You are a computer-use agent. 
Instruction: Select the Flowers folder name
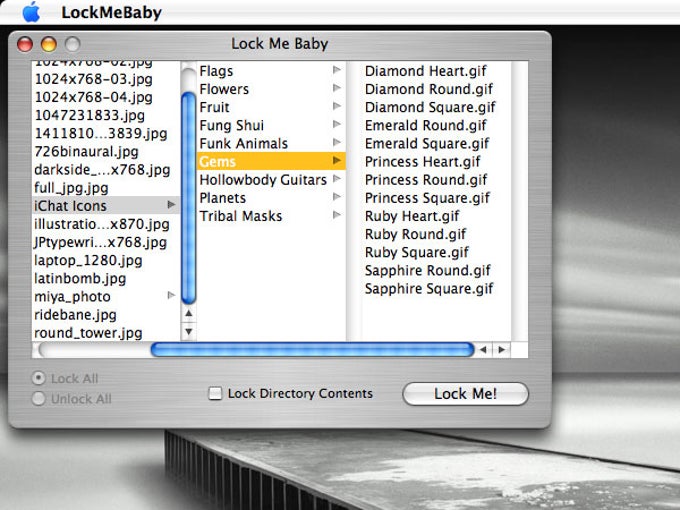224,89
